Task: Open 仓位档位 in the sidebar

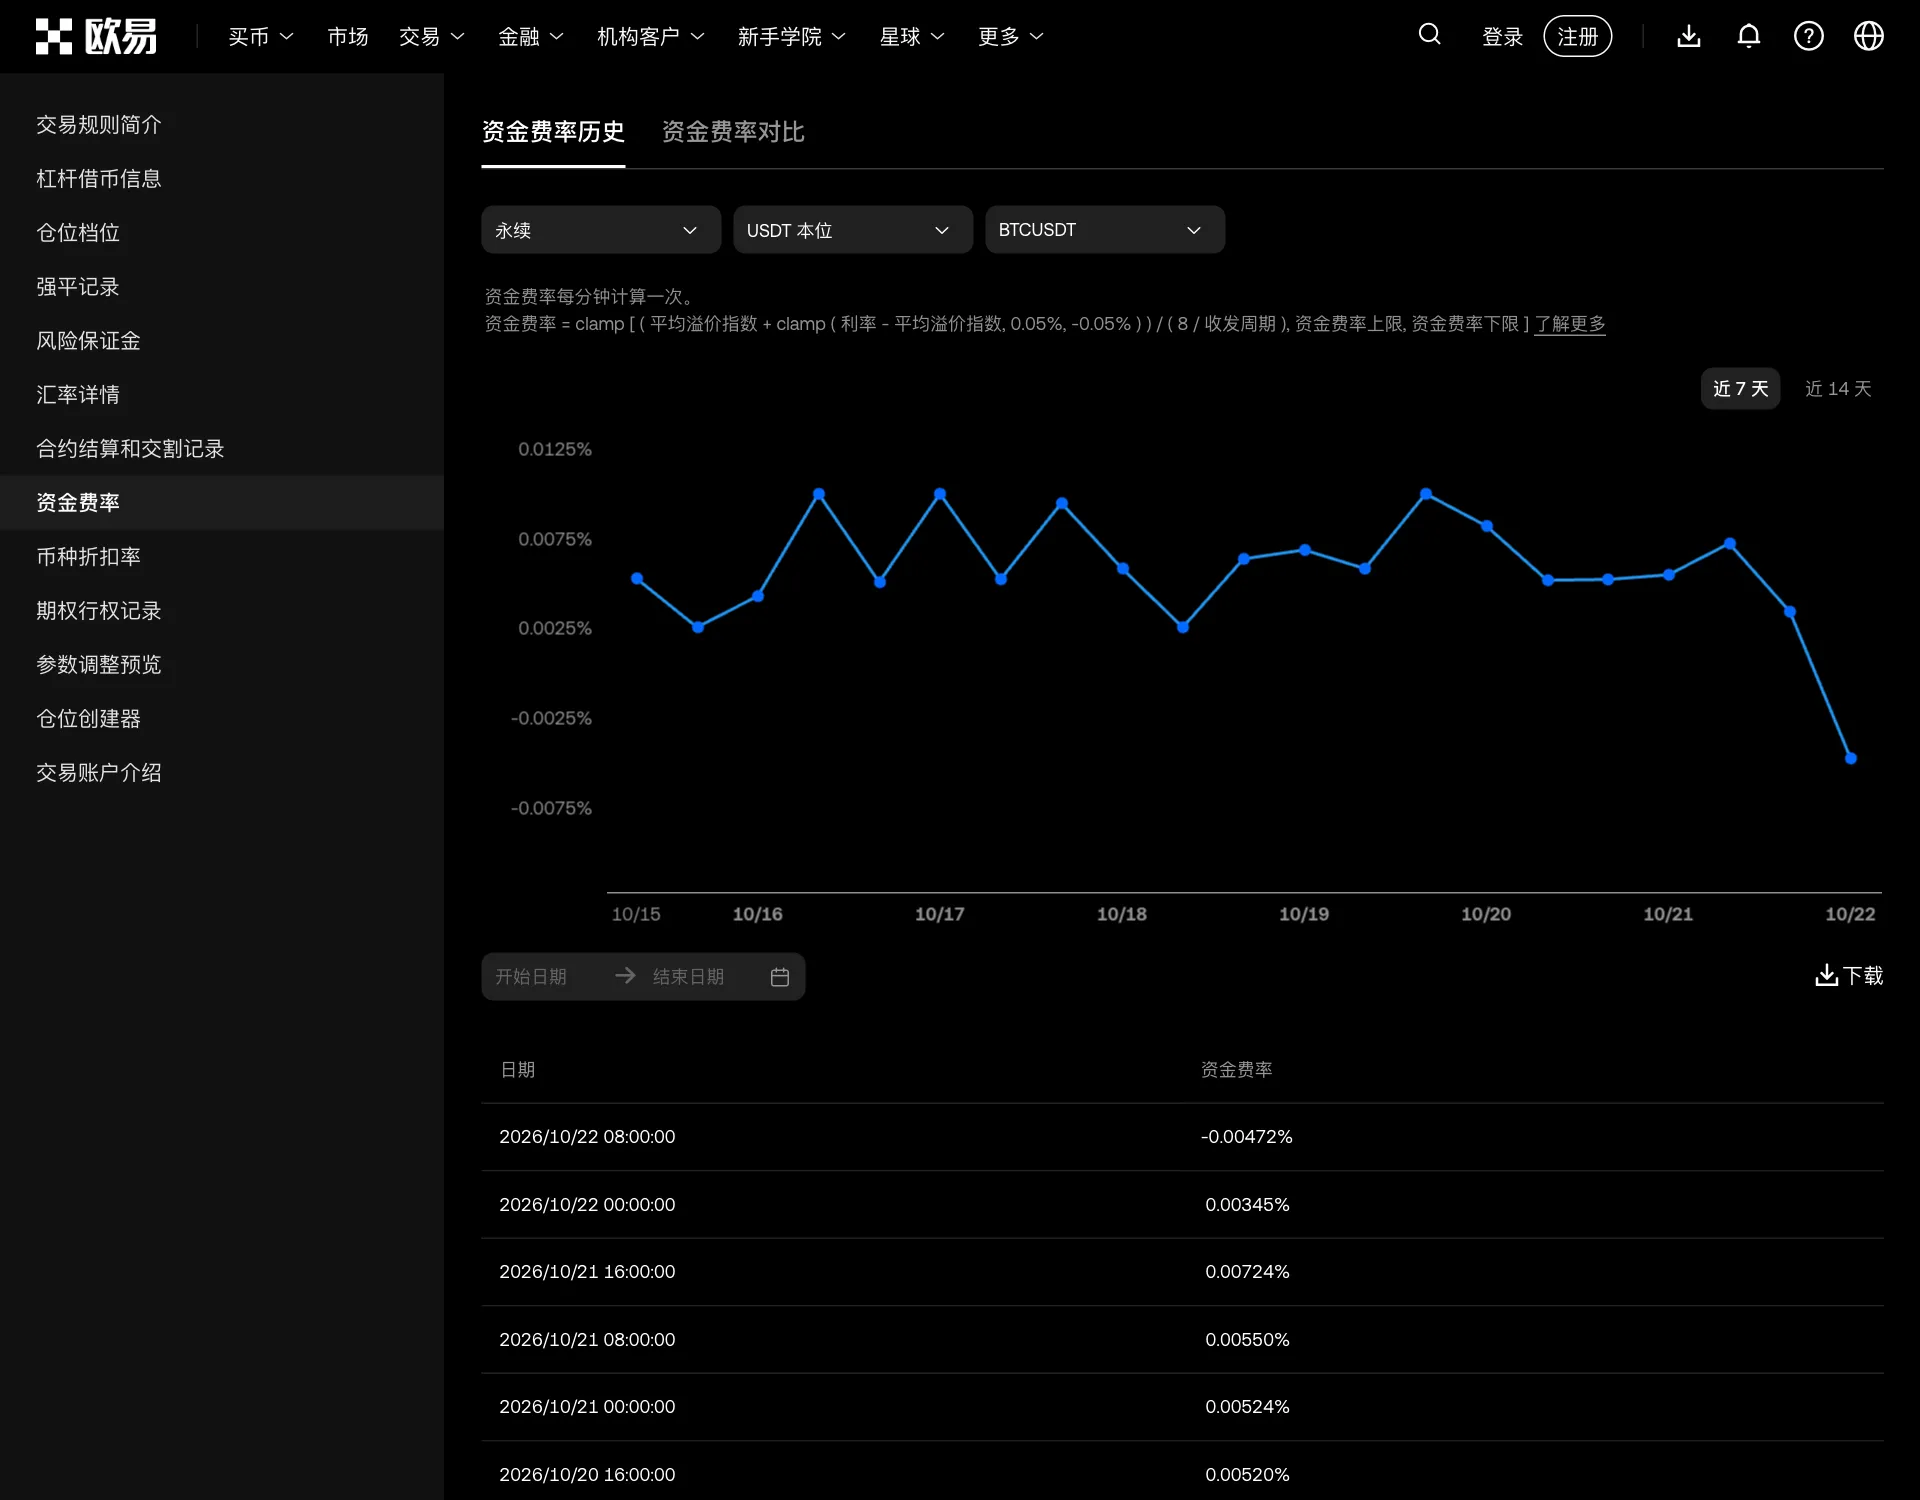Action: (x=222, y=233)
